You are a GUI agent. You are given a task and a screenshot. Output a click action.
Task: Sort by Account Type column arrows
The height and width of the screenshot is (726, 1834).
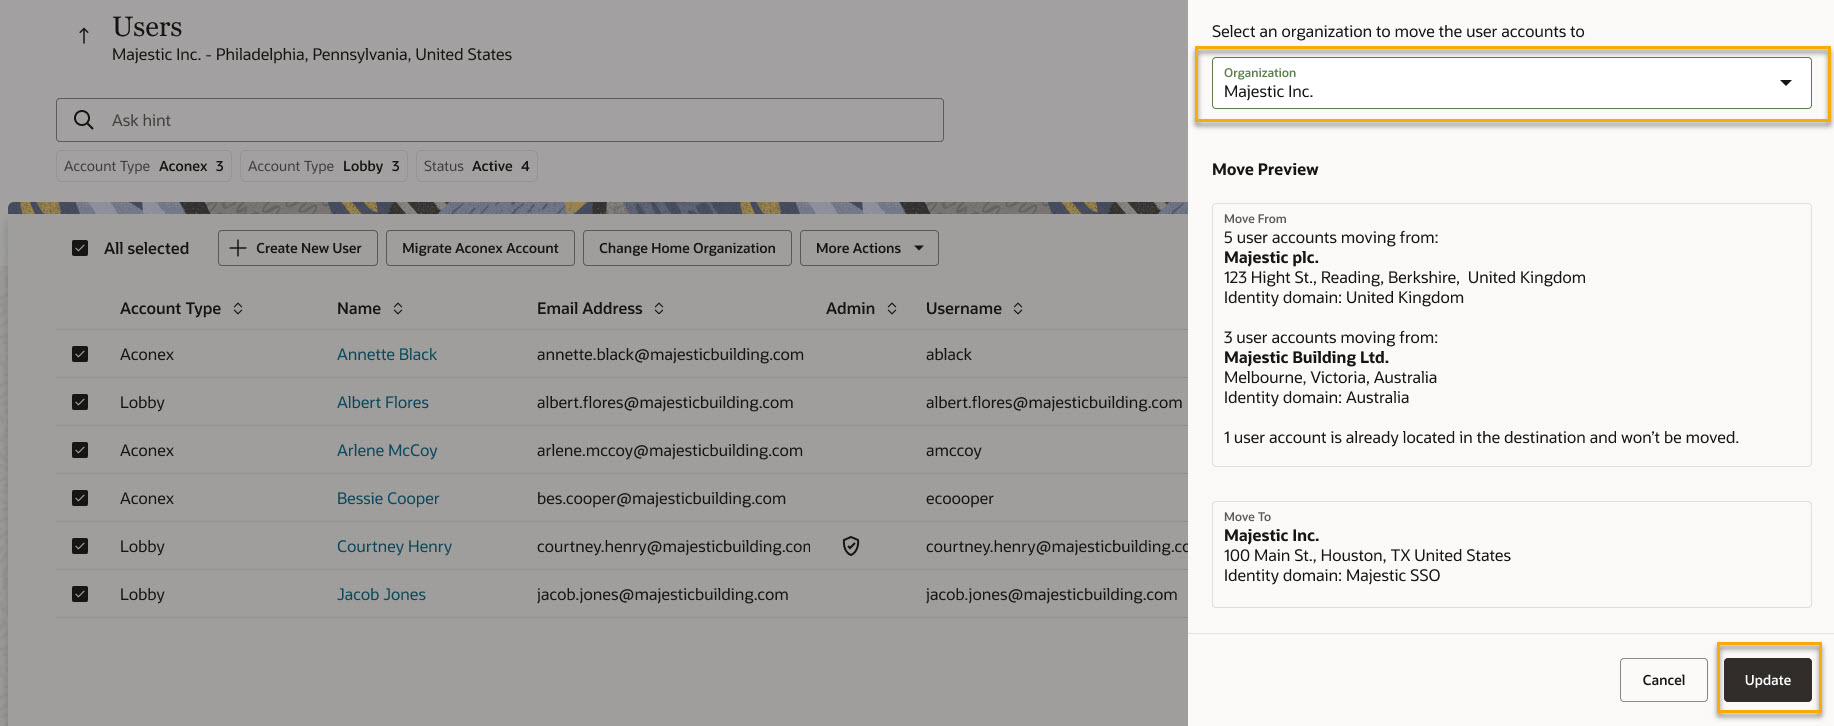[x=238, y=308]
